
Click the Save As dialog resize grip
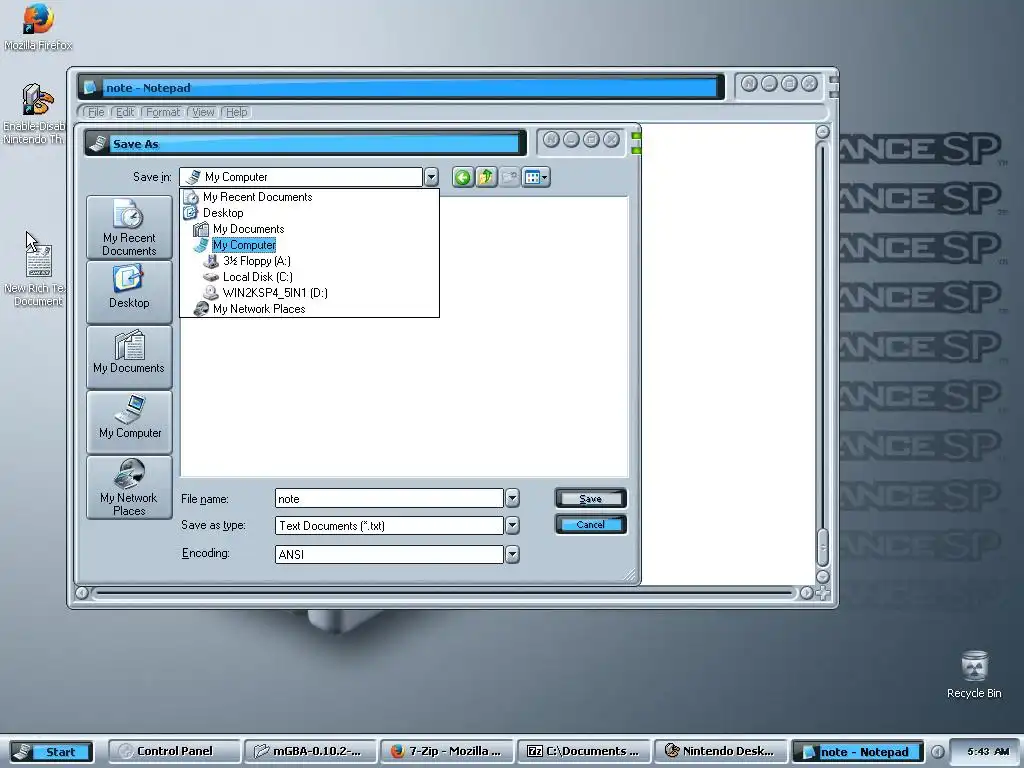point(630,575)
